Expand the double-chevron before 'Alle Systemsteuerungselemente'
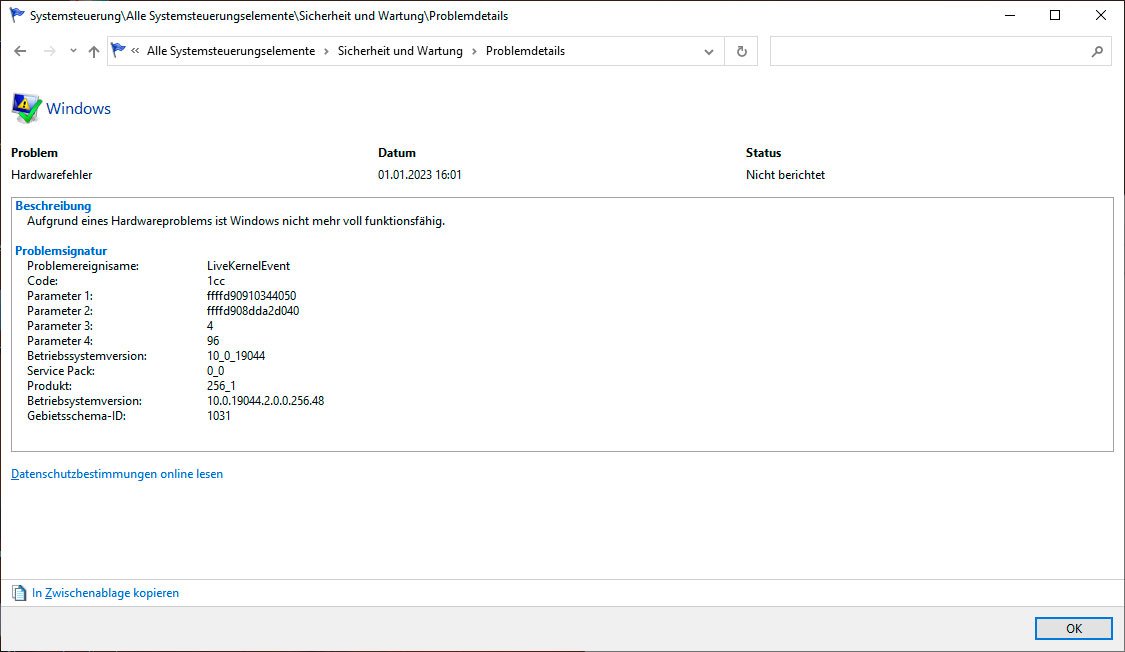Viewport: 1125px width, 652px height. click(135, 50)
